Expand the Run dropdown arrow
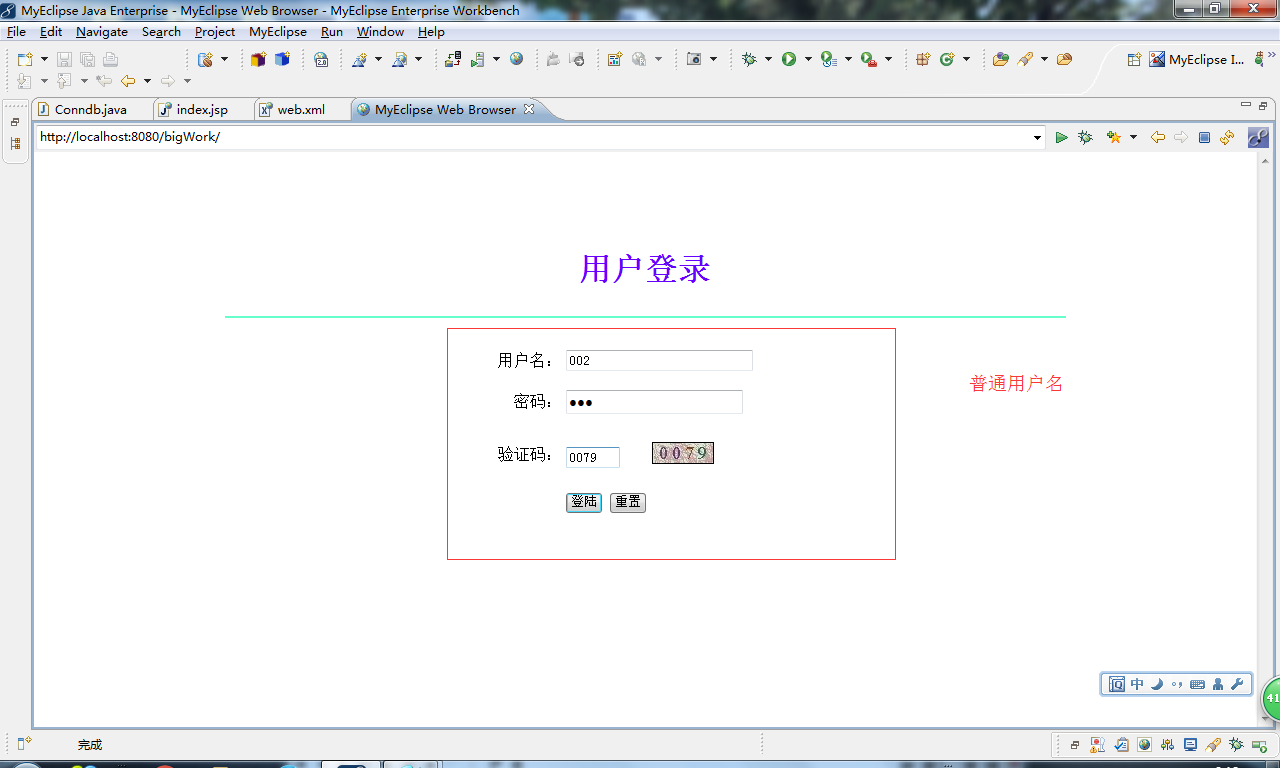 tap(808, 60)
